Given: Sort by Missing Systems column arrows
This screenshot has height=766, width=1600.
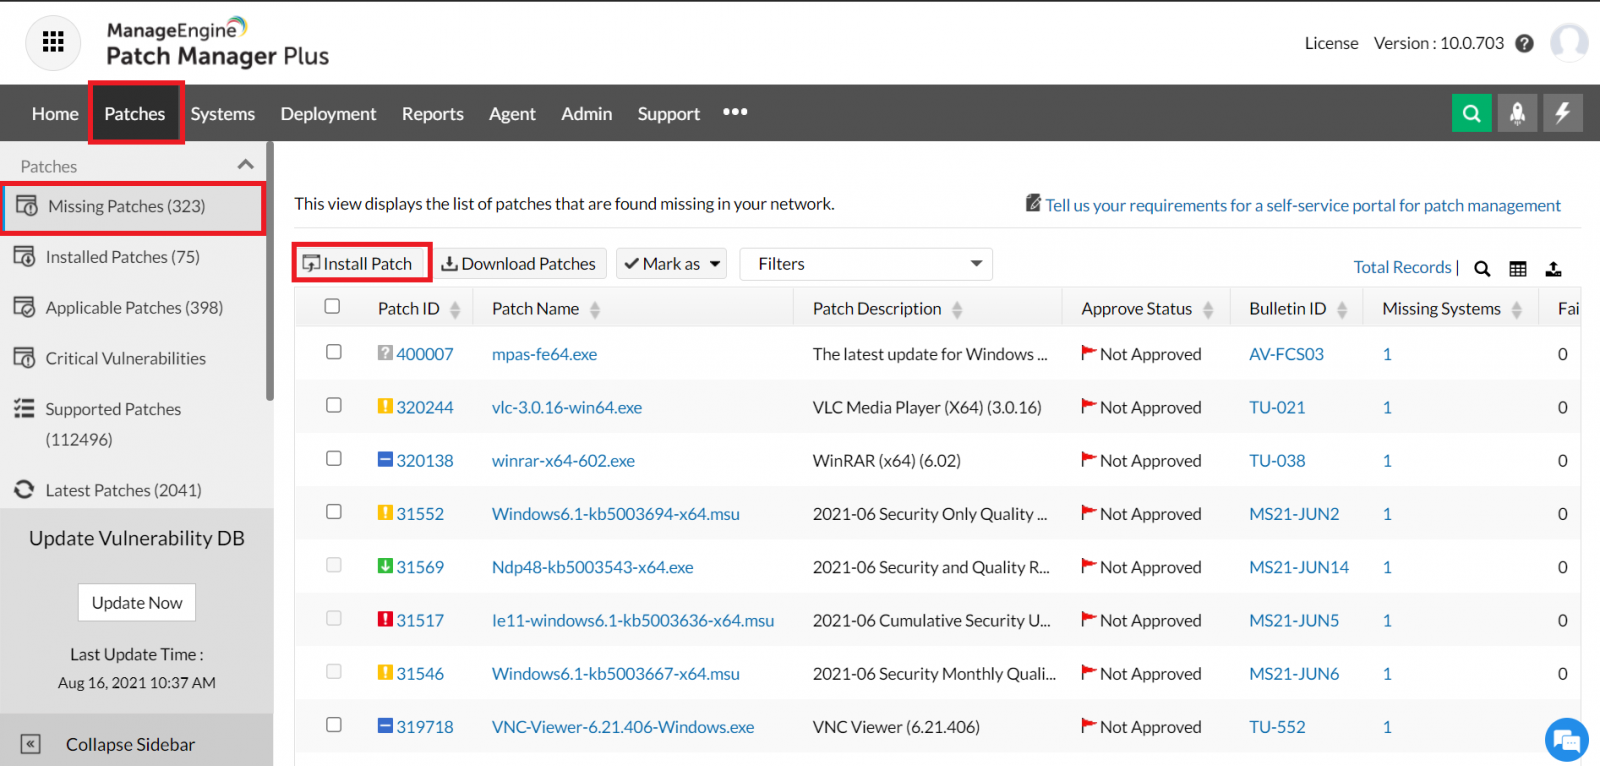Looking at the screenshot, I should click(x=1517, y=310).
